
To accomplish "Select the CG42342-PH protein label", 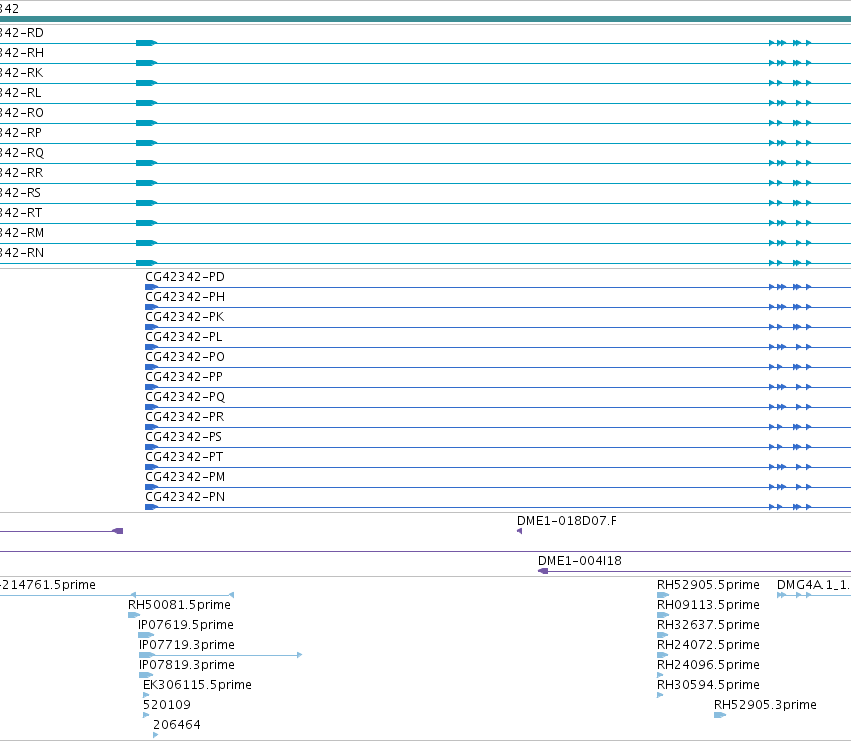I will (185, 297).
